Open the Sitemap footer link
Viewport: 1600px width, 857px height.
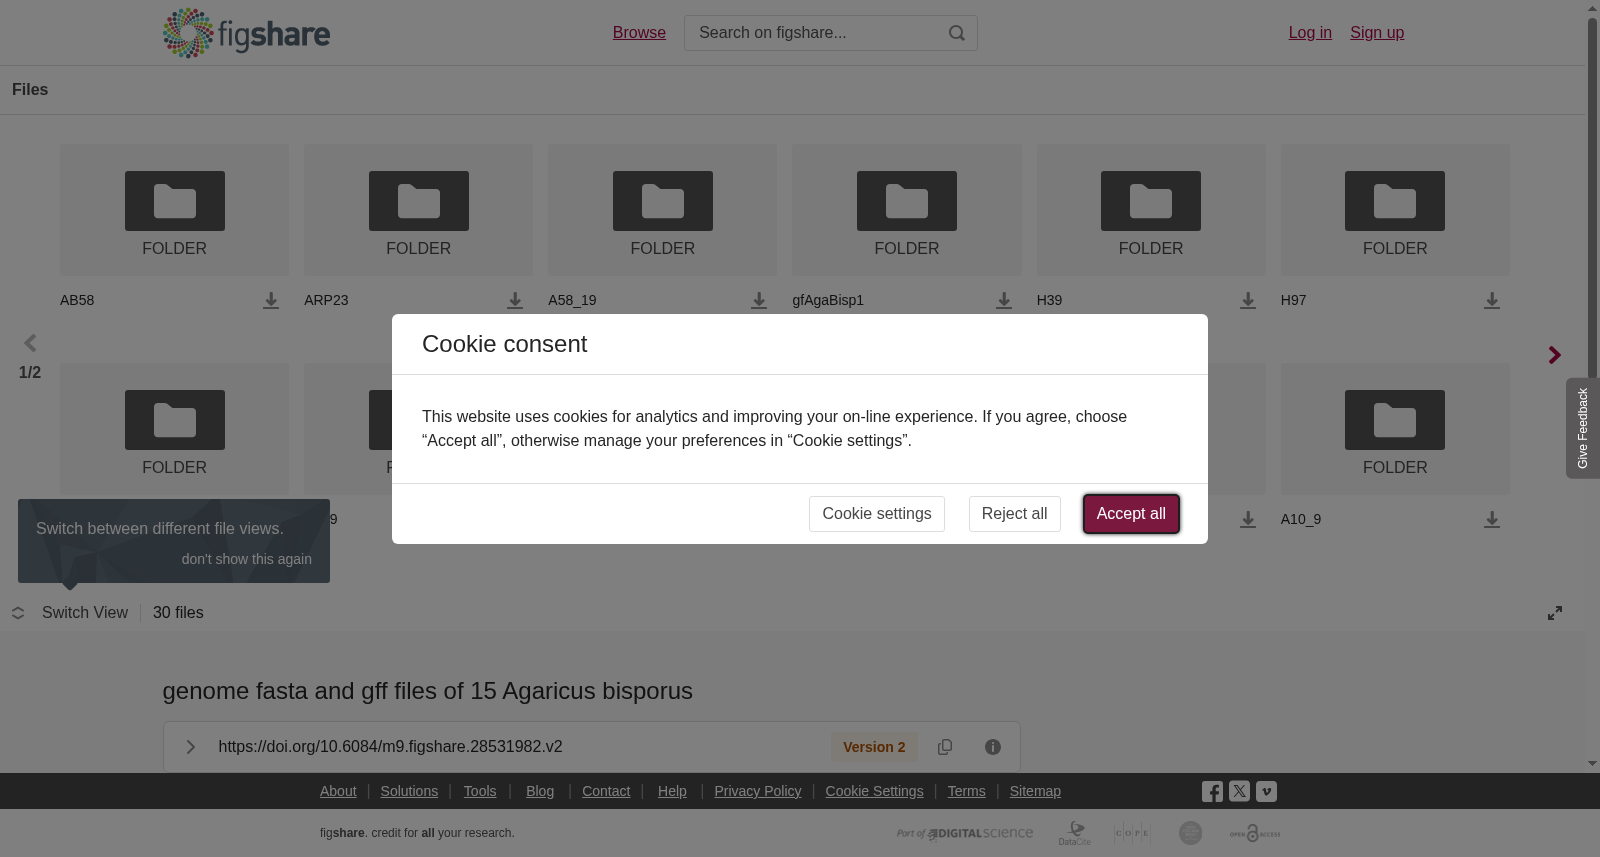click(x=1035, y=791)
